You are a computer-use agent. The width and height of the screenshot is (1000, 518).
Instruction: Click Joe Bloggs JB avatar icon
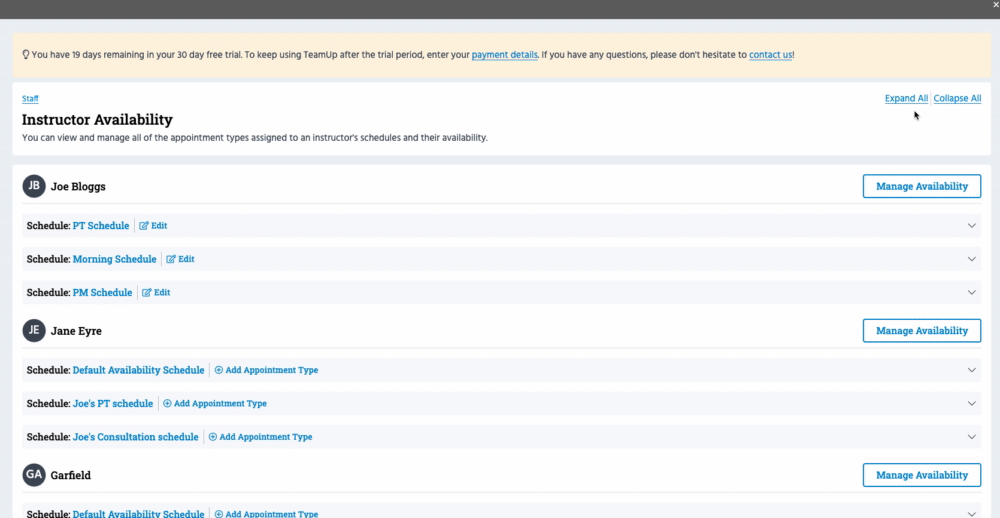pos(34,186)
